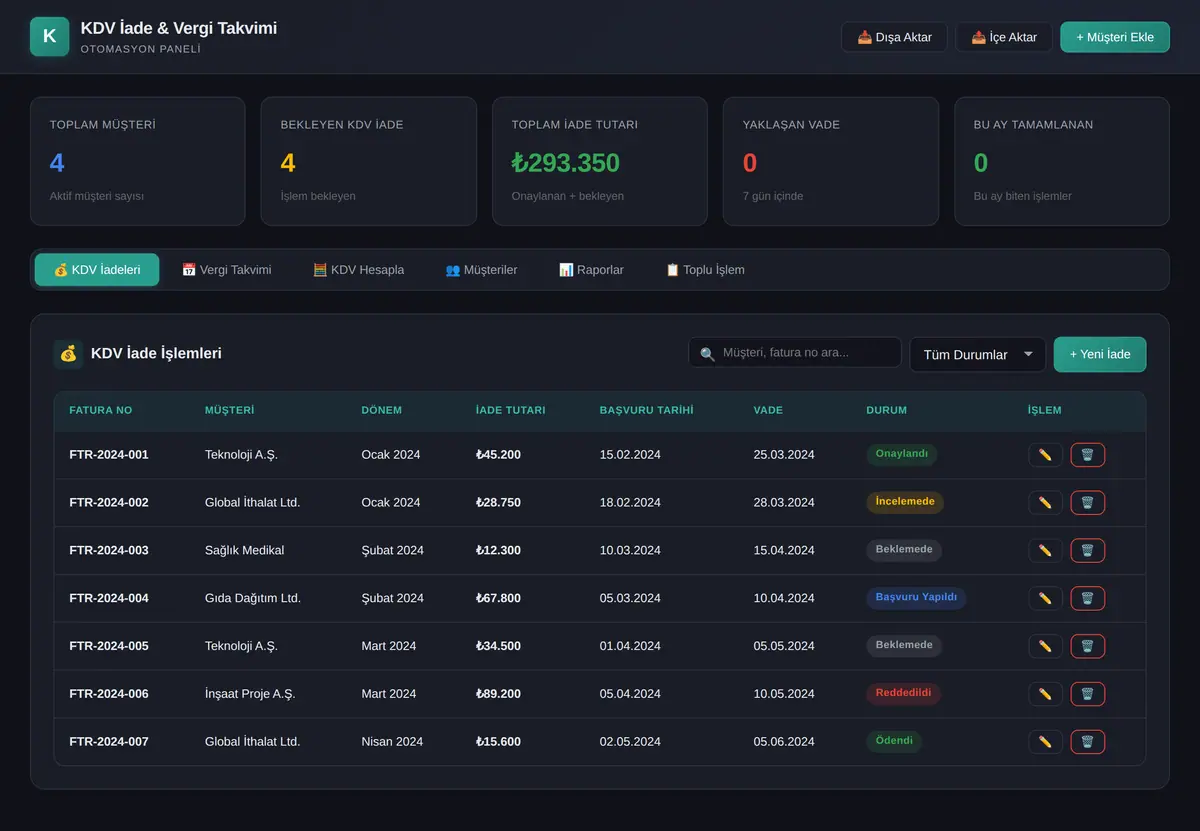The image size is (1200, 831).
Task: Click the İade Tutarı column header
Action: click(x=511, y=410)
